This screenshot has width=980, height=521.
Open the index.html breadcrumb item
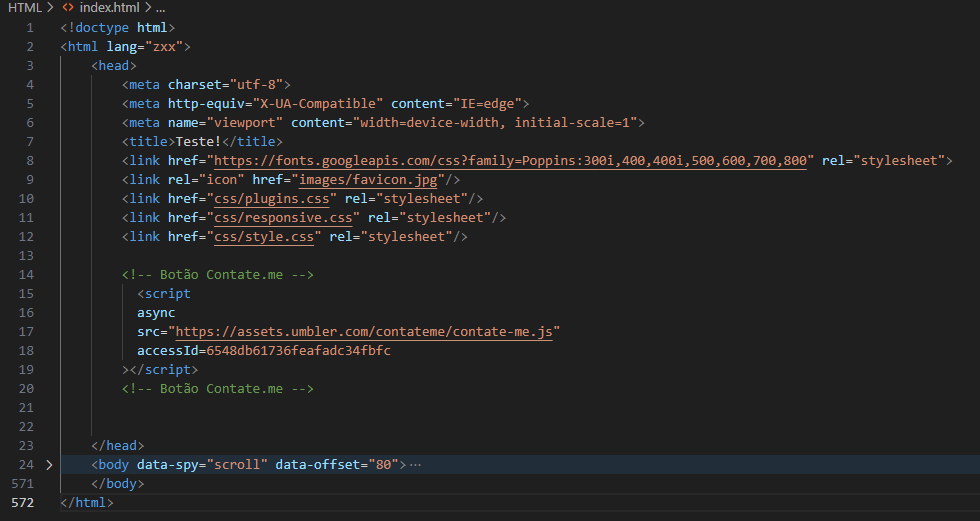tap(109, 8)
